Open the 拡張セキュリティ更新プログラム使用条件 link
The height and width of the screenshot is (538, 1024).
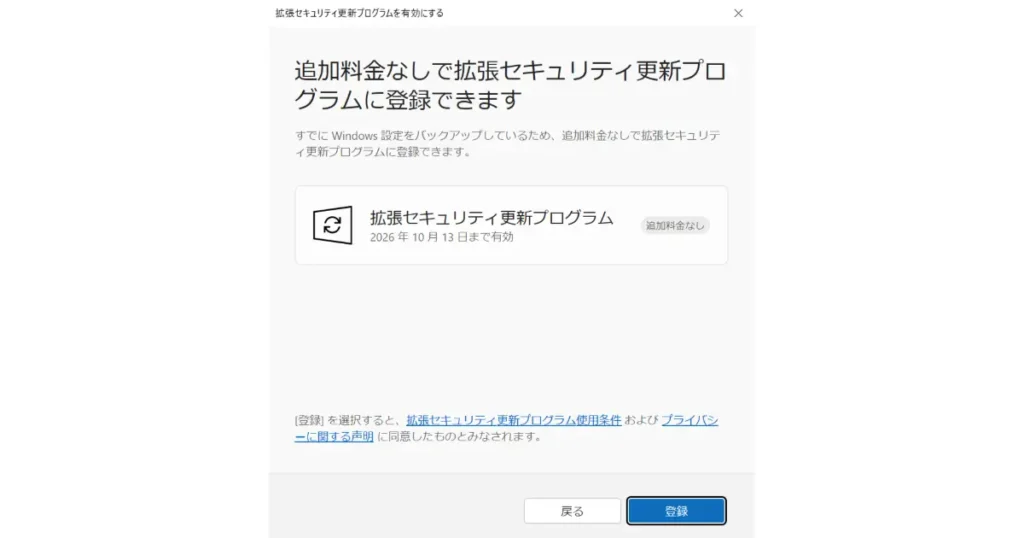[513, 420]
